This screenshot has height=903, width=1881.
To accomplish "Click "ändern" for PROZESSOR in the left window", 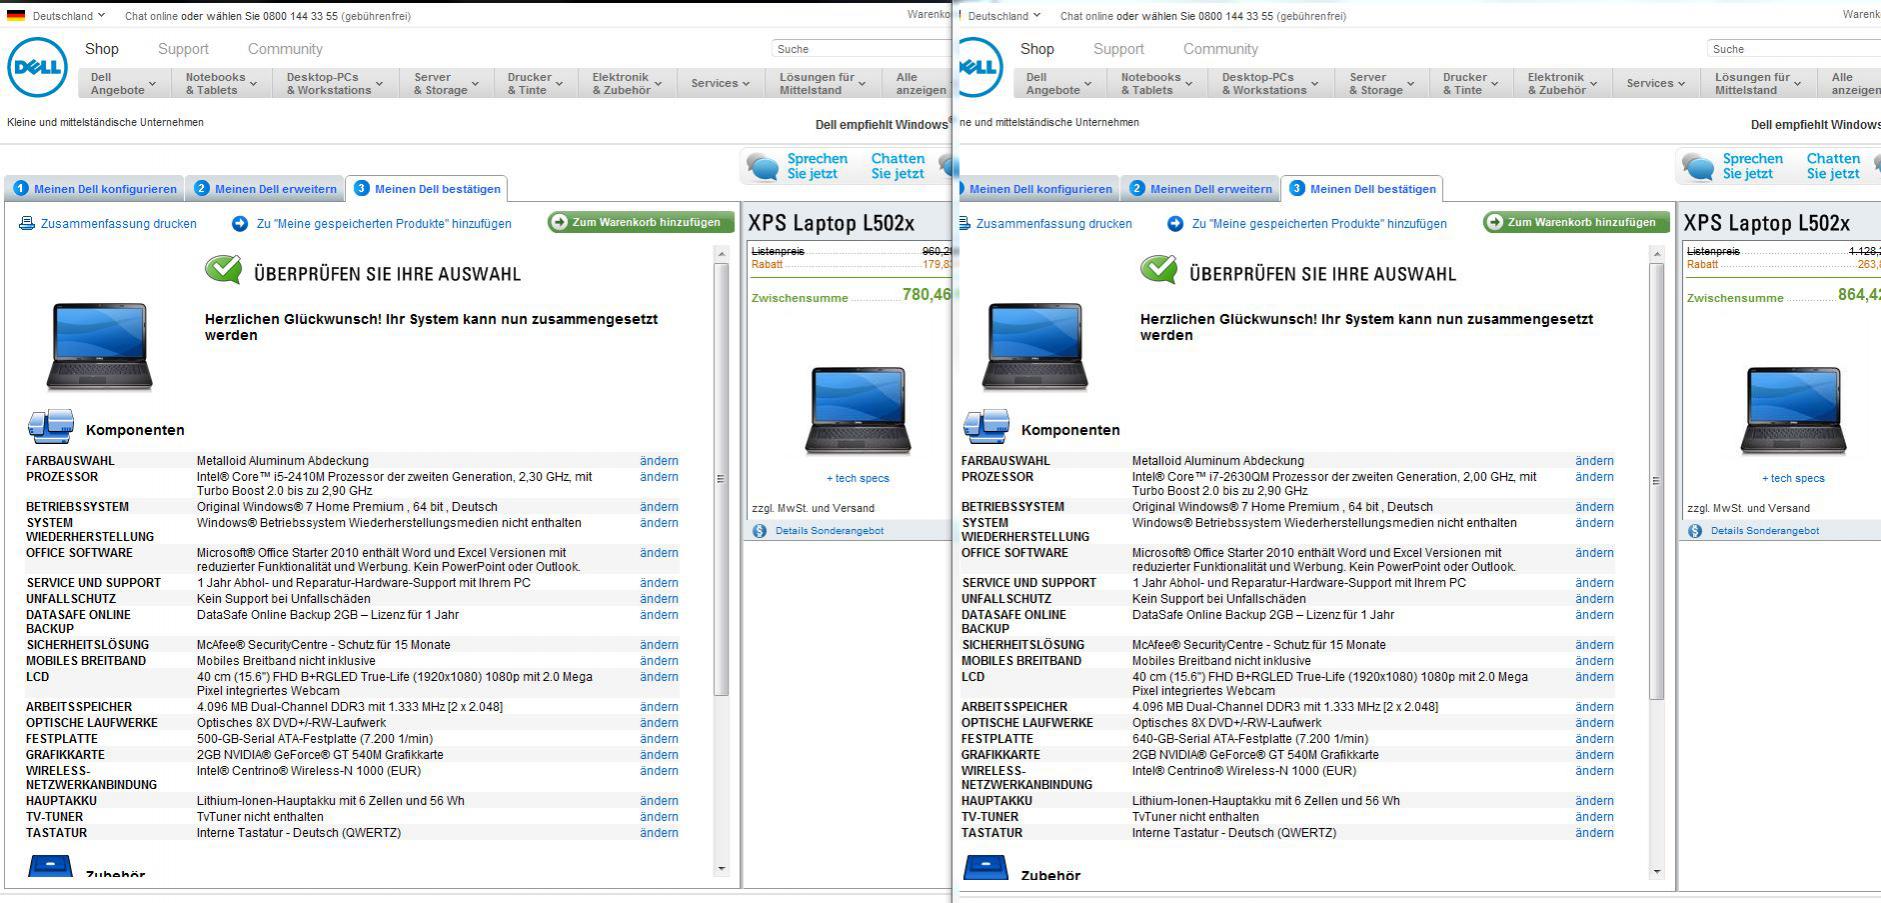I will click(x=659, y=477).
